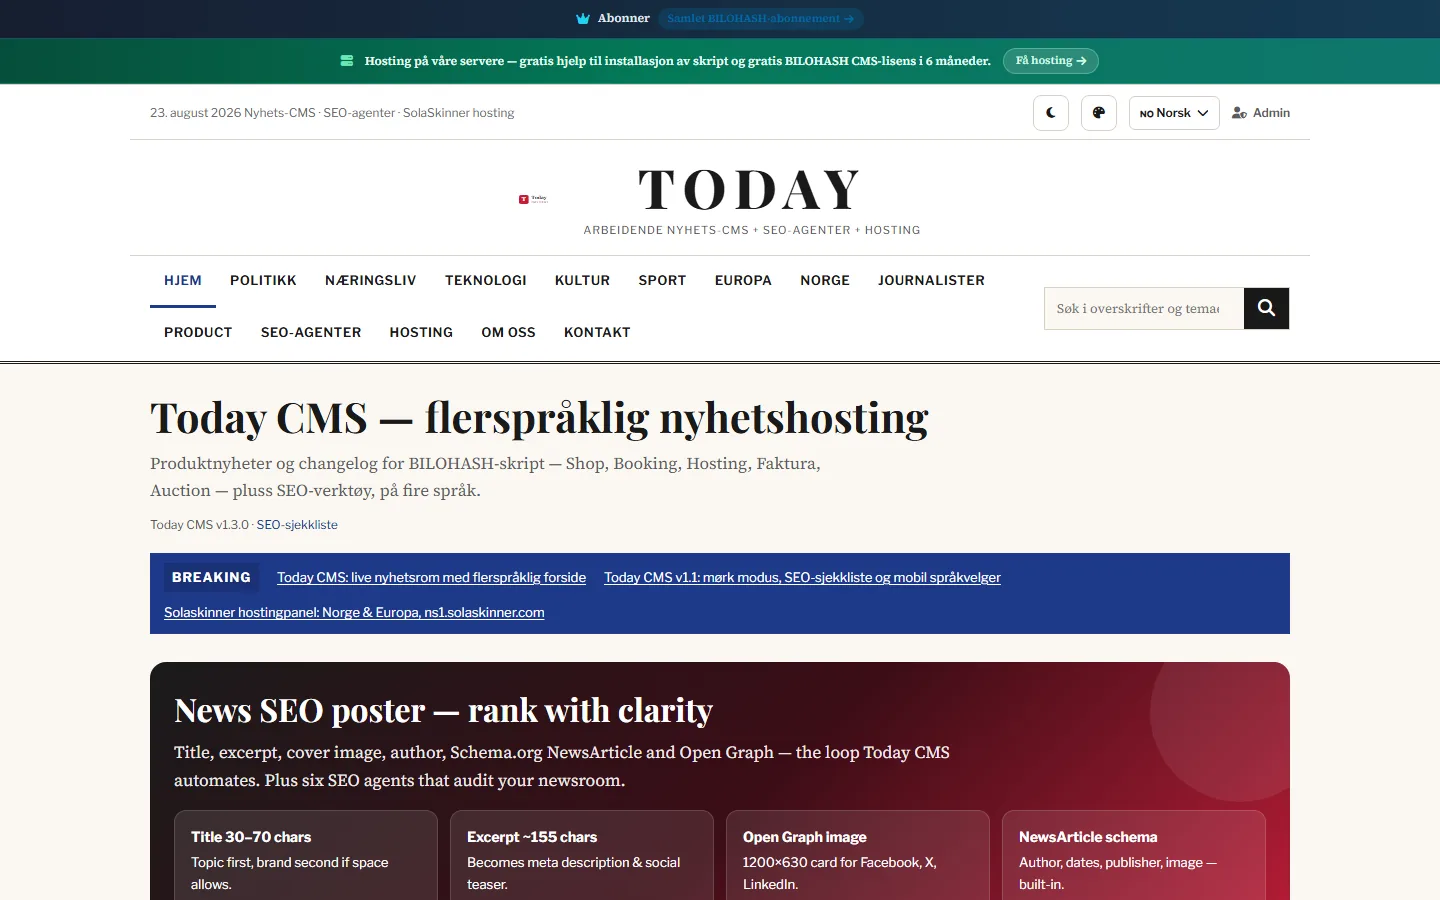This screenshot has height=900, width=1440.
Task: Click the hosting promo banner text
Action: pos(678,61)
